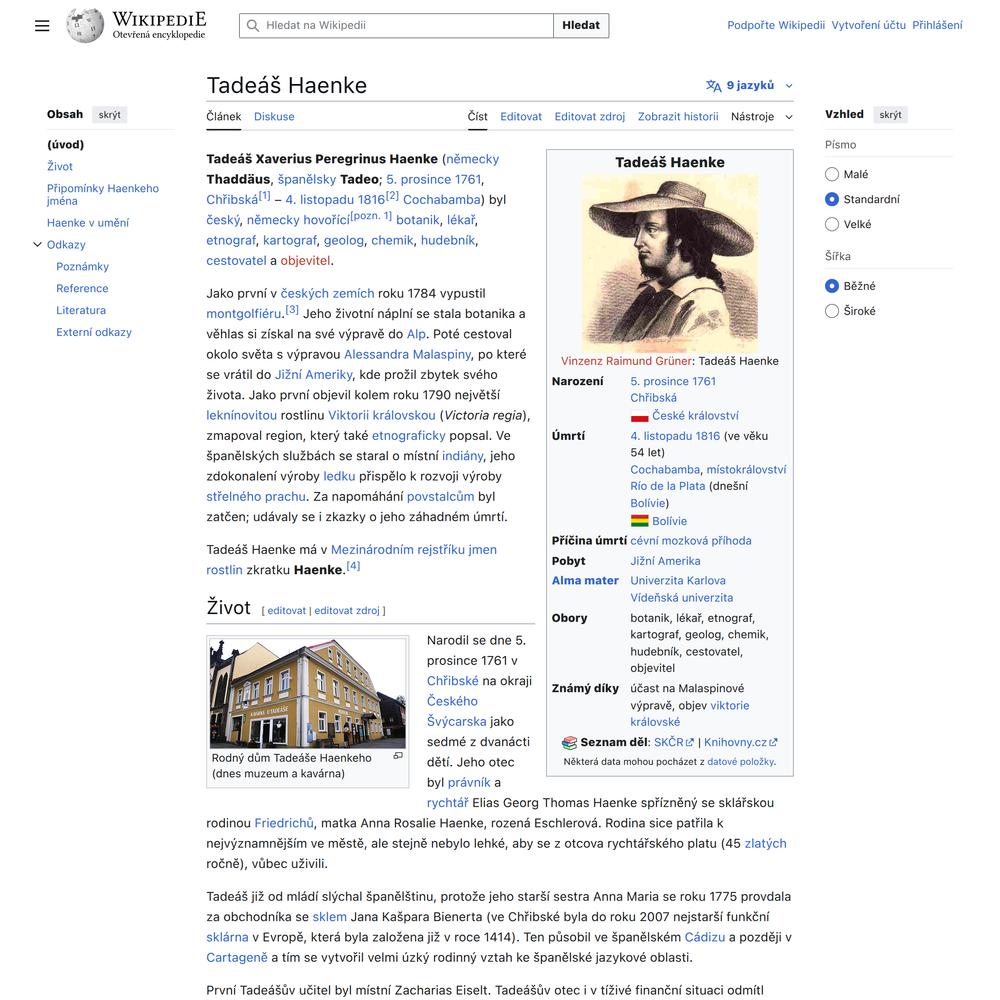Screen dimensions: 1000x1000
Task: Open the Cádizu link
Action: pyautogui.click(x=705, y=938)
